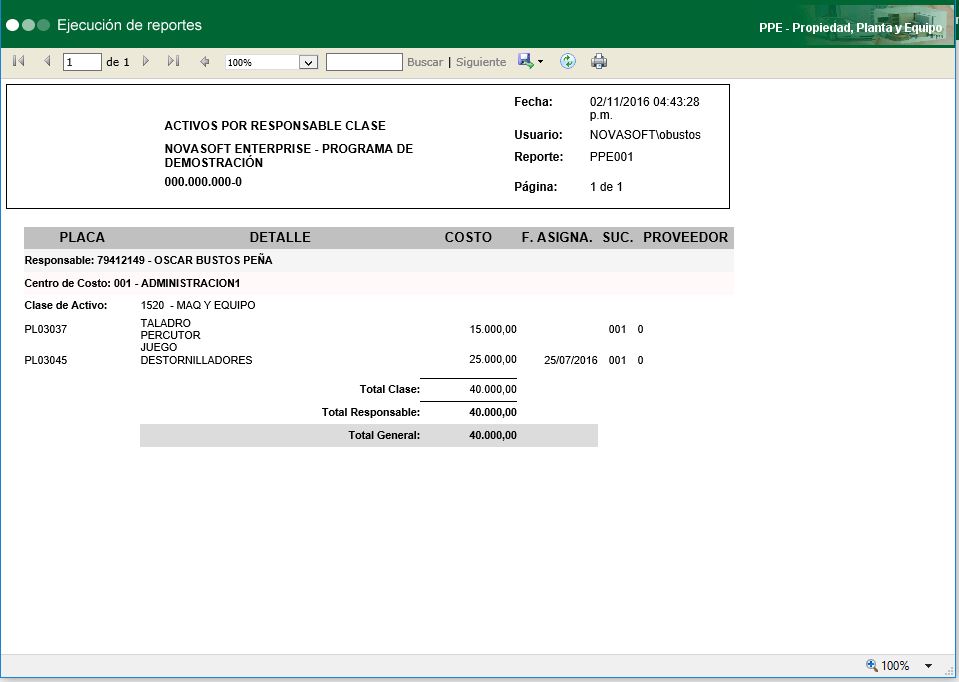
Task: Select asset plate PL03037
Action: pos(45,329)
